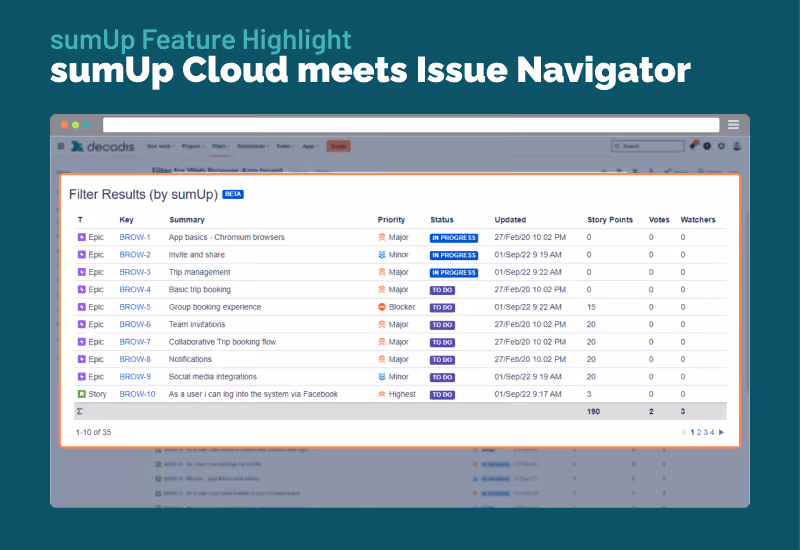The width and height of the screenshot is (800, 550).
Task: Click the next page arrow
Action: (721, 432)
